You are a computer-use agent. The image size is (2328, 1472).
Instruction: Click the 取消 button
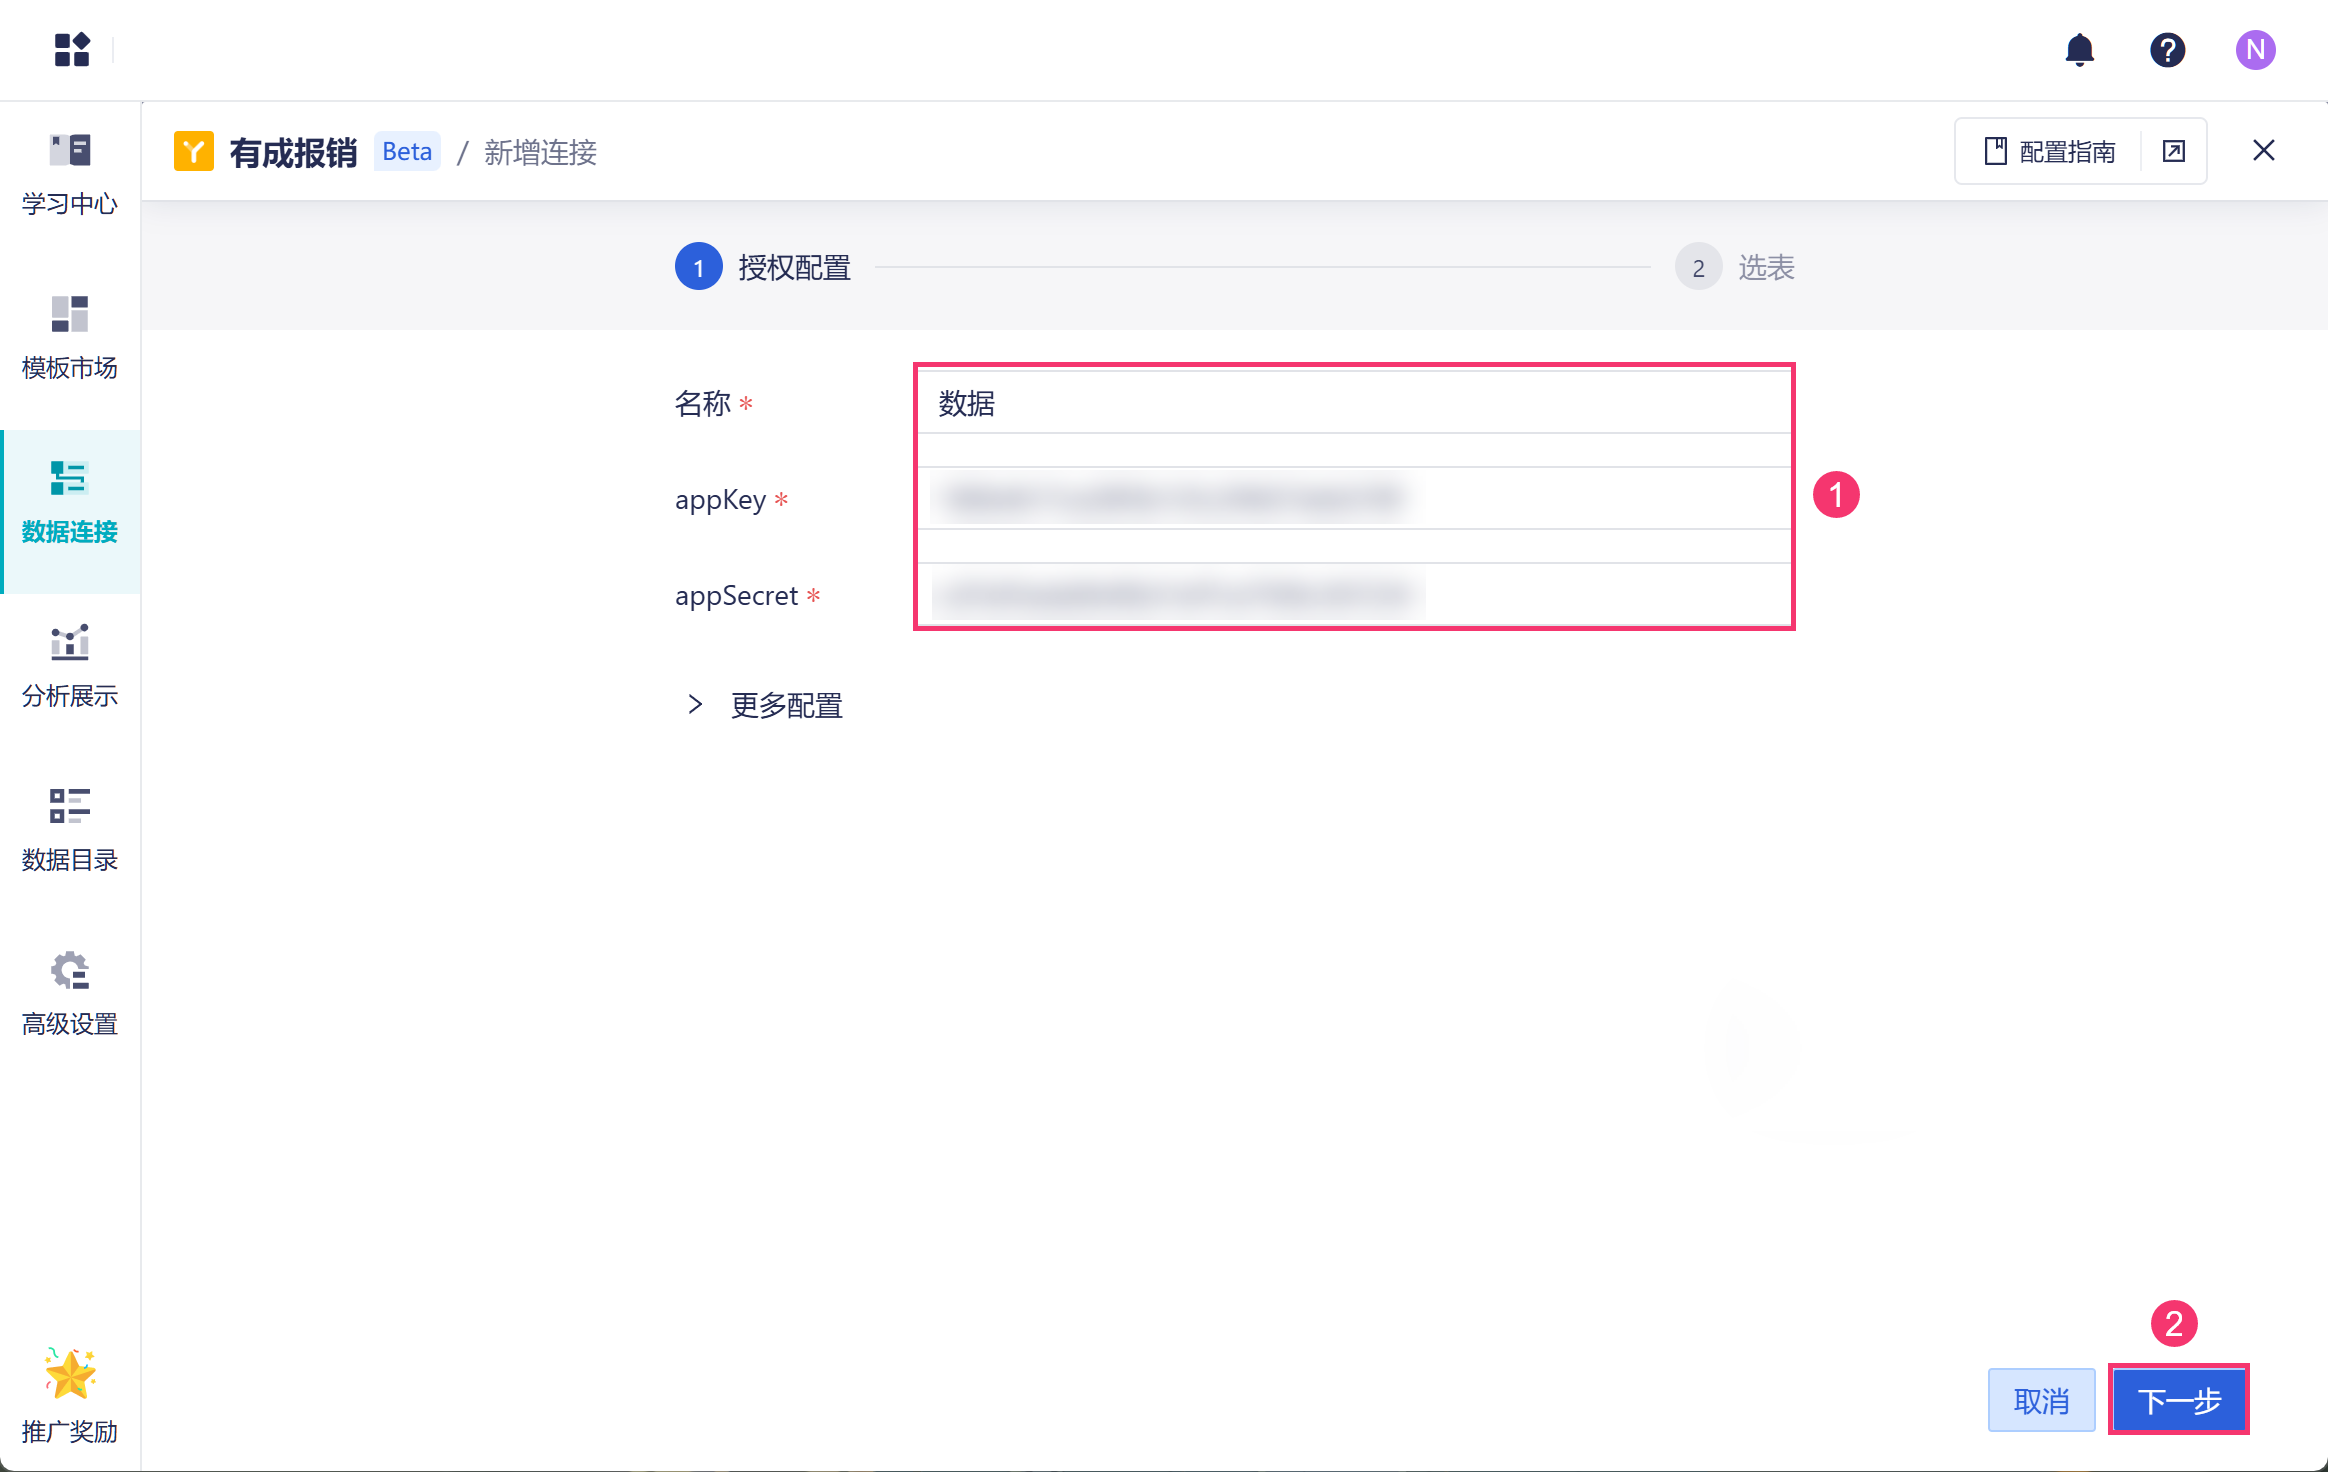click(2041, 1400)
